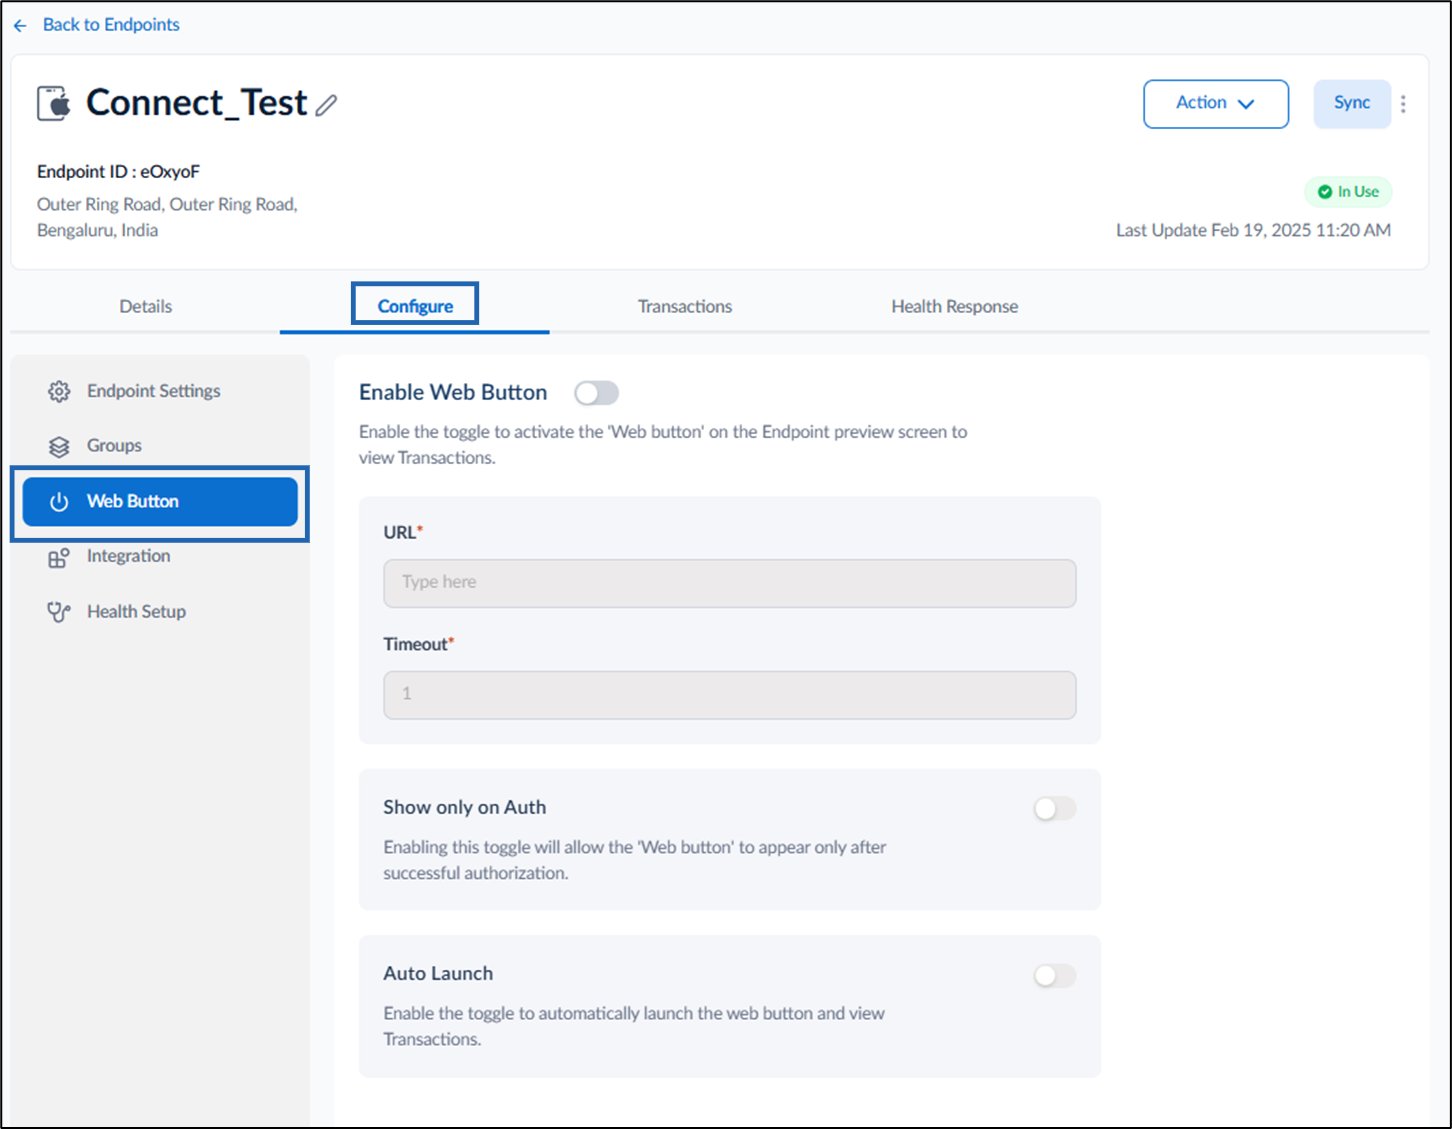
Task: Expand the Action dropdown
Action: [1216, 104]
